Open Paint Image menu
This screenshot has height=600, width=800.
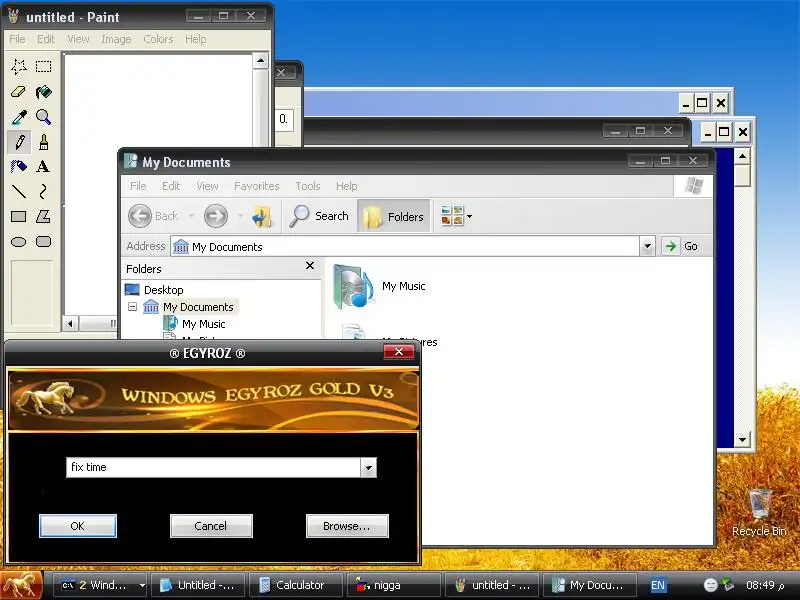coord(116,39)
